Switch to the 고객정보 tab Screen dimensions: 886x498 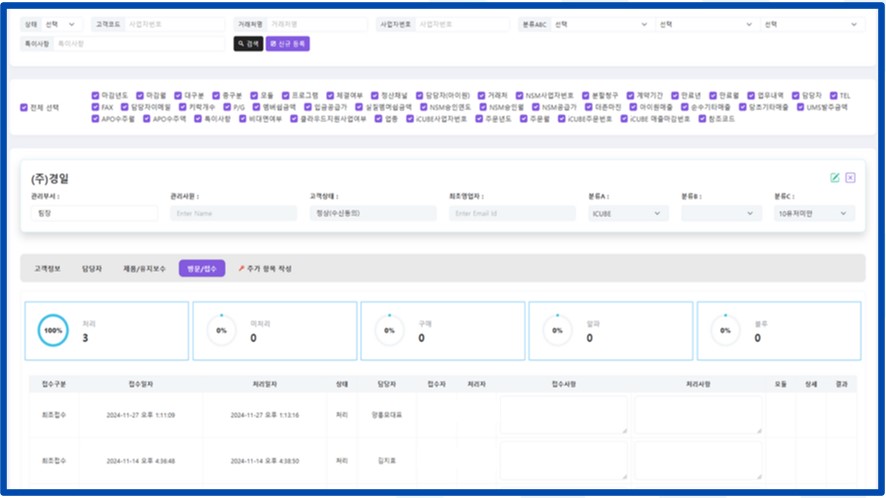(47, 268)
